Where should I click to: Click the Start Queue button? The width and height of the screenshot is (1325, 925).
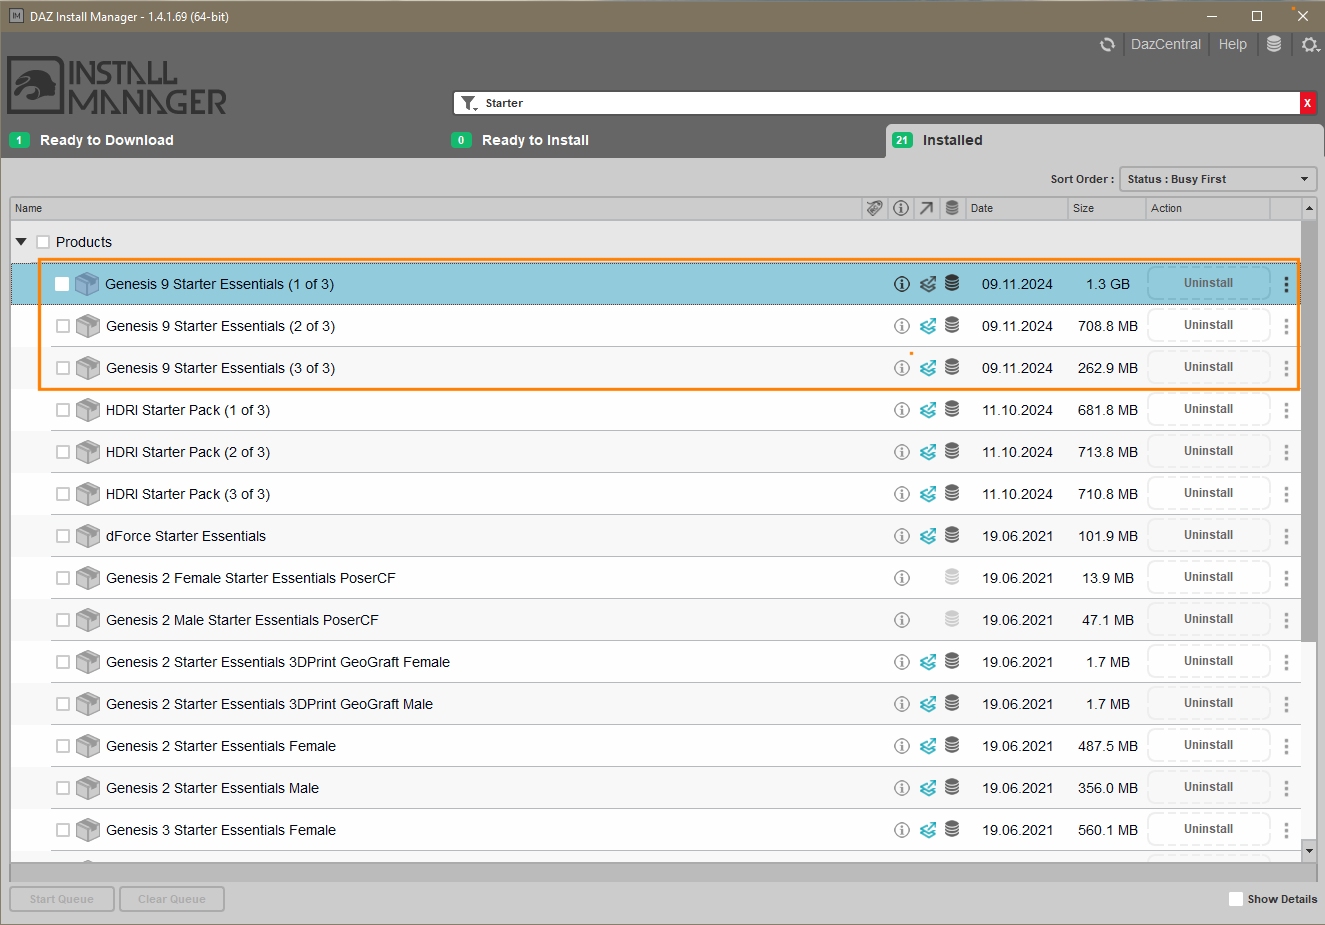pyautogui.click(x=62, y=899)
